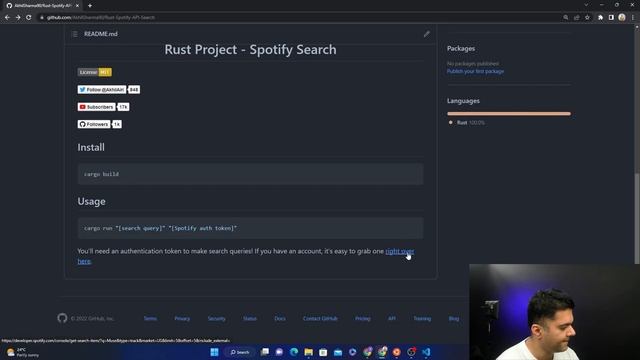Click the Usage heading
The height and width of the screenshot is (360, 640).
pyautogui.click(x=91, y=201)
